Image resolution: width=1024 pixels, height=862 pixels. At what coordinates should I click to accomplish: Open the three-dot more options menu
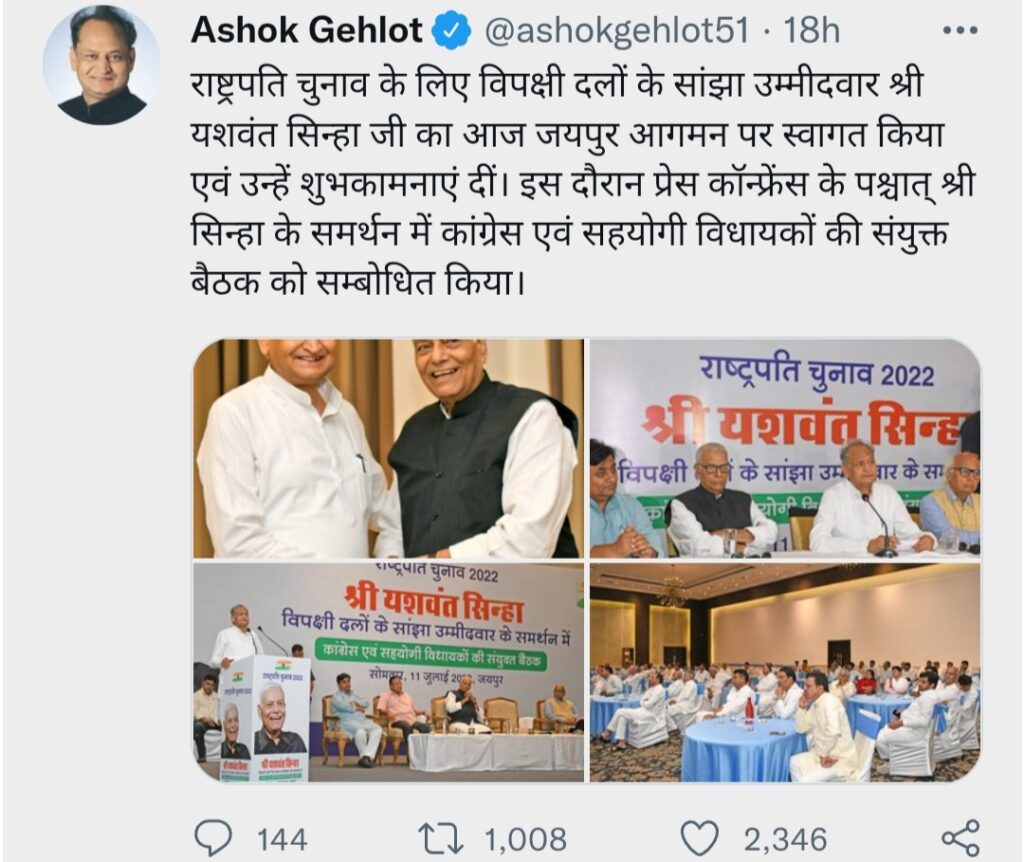coord(960,30)
